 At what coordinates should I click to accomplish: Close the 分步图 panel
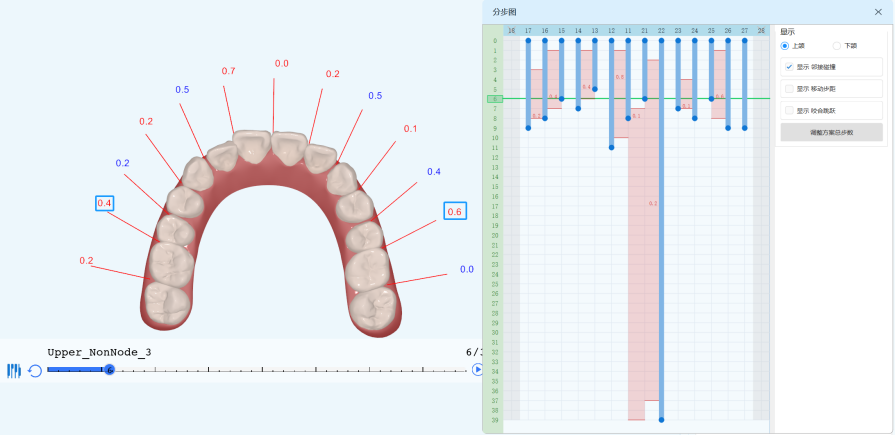pyautogui.click(x=878, y=12)
